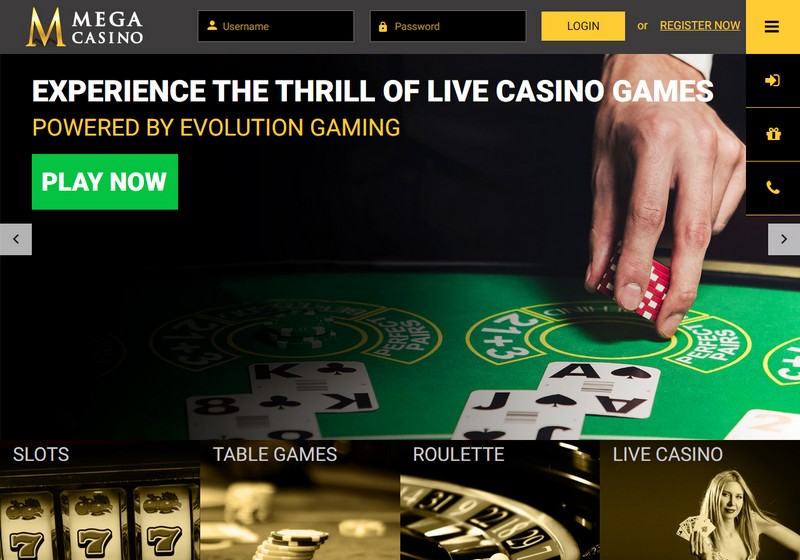Focus the Username input field
The image size is (800, 560).
(276, 26)
